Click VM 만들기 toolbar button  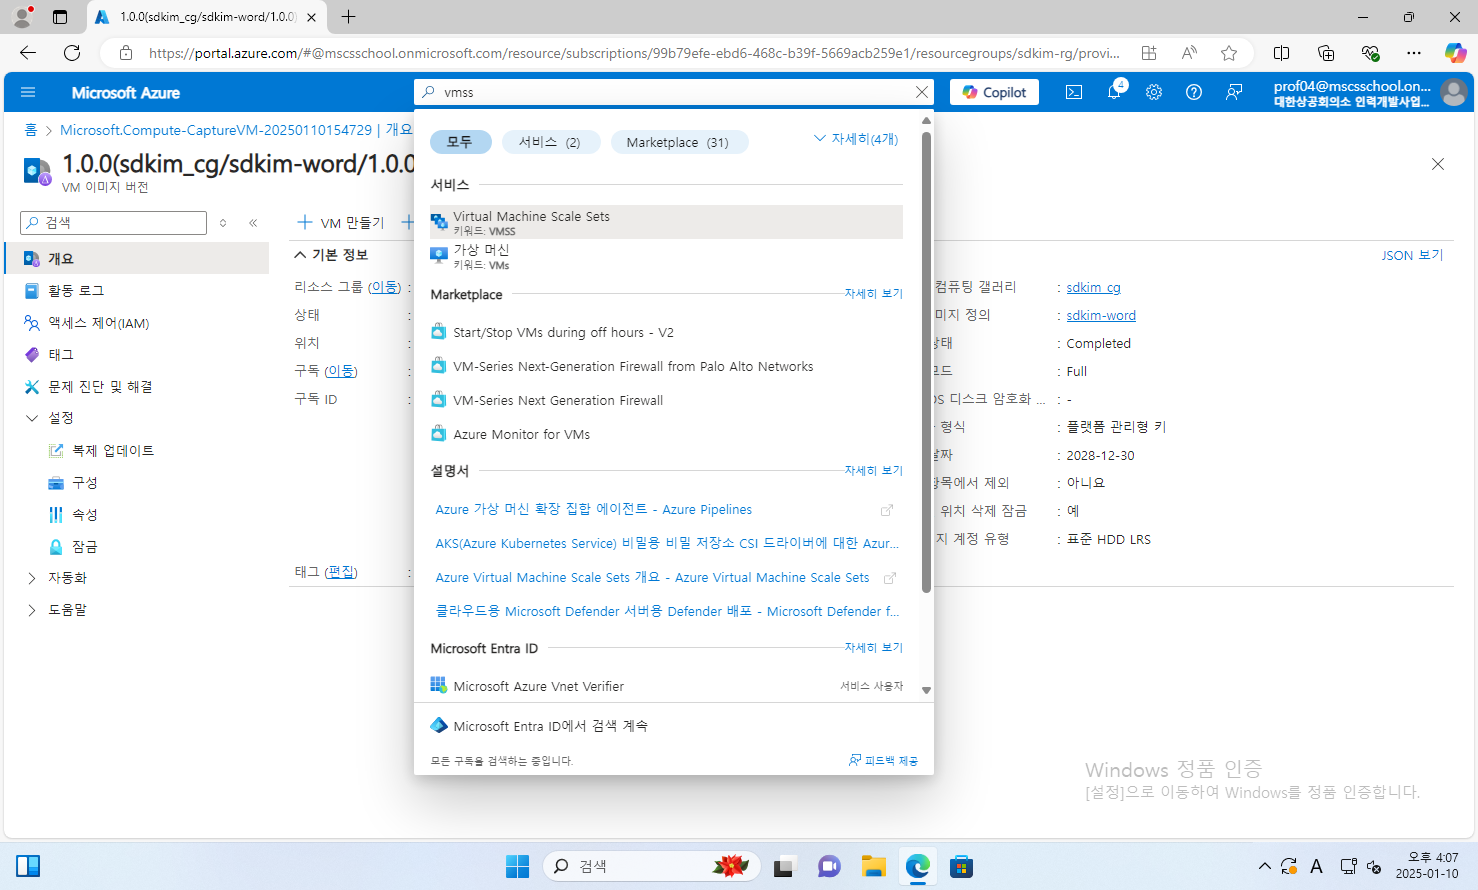pos(342,223)
